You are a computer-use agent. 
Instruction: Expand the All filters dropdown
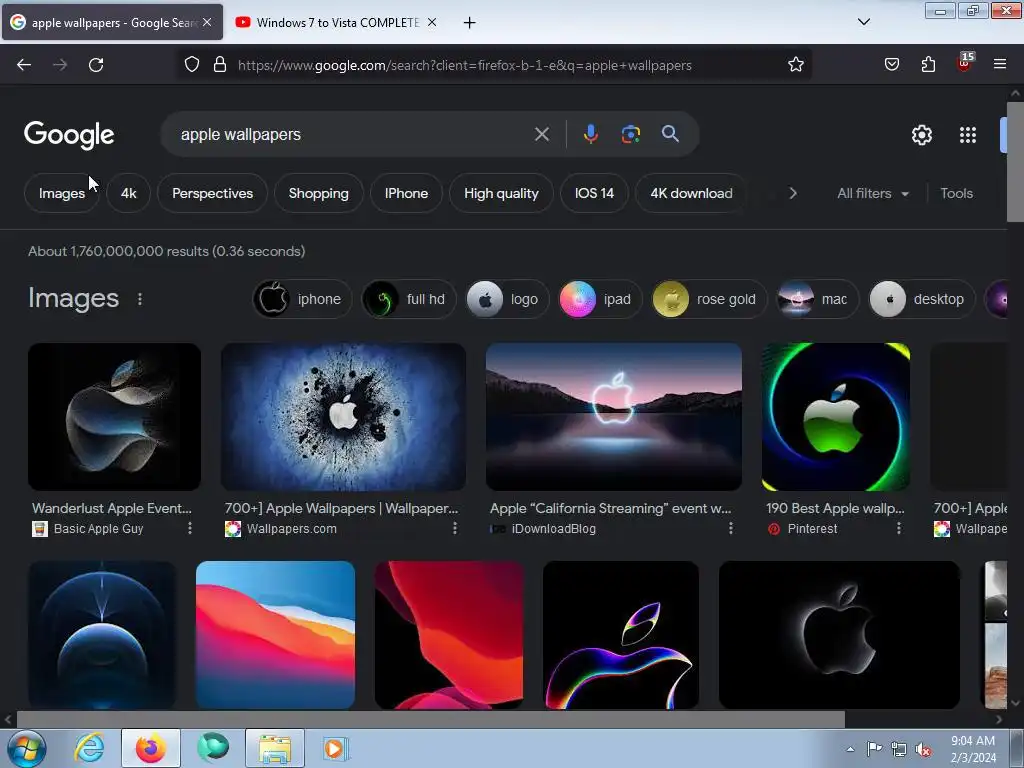click(872, 193)
